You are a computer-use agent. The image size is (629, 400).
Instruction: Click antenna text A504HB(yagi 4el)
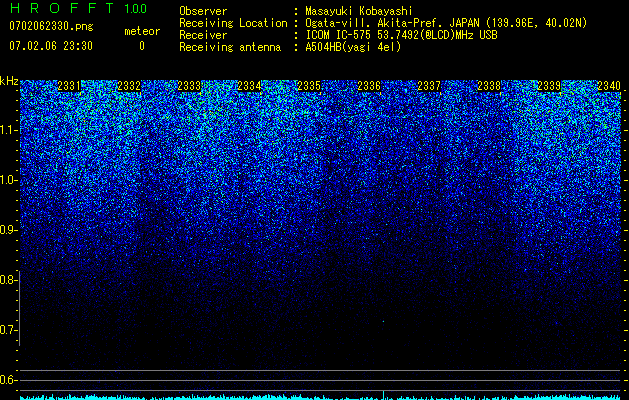point(353,47)
